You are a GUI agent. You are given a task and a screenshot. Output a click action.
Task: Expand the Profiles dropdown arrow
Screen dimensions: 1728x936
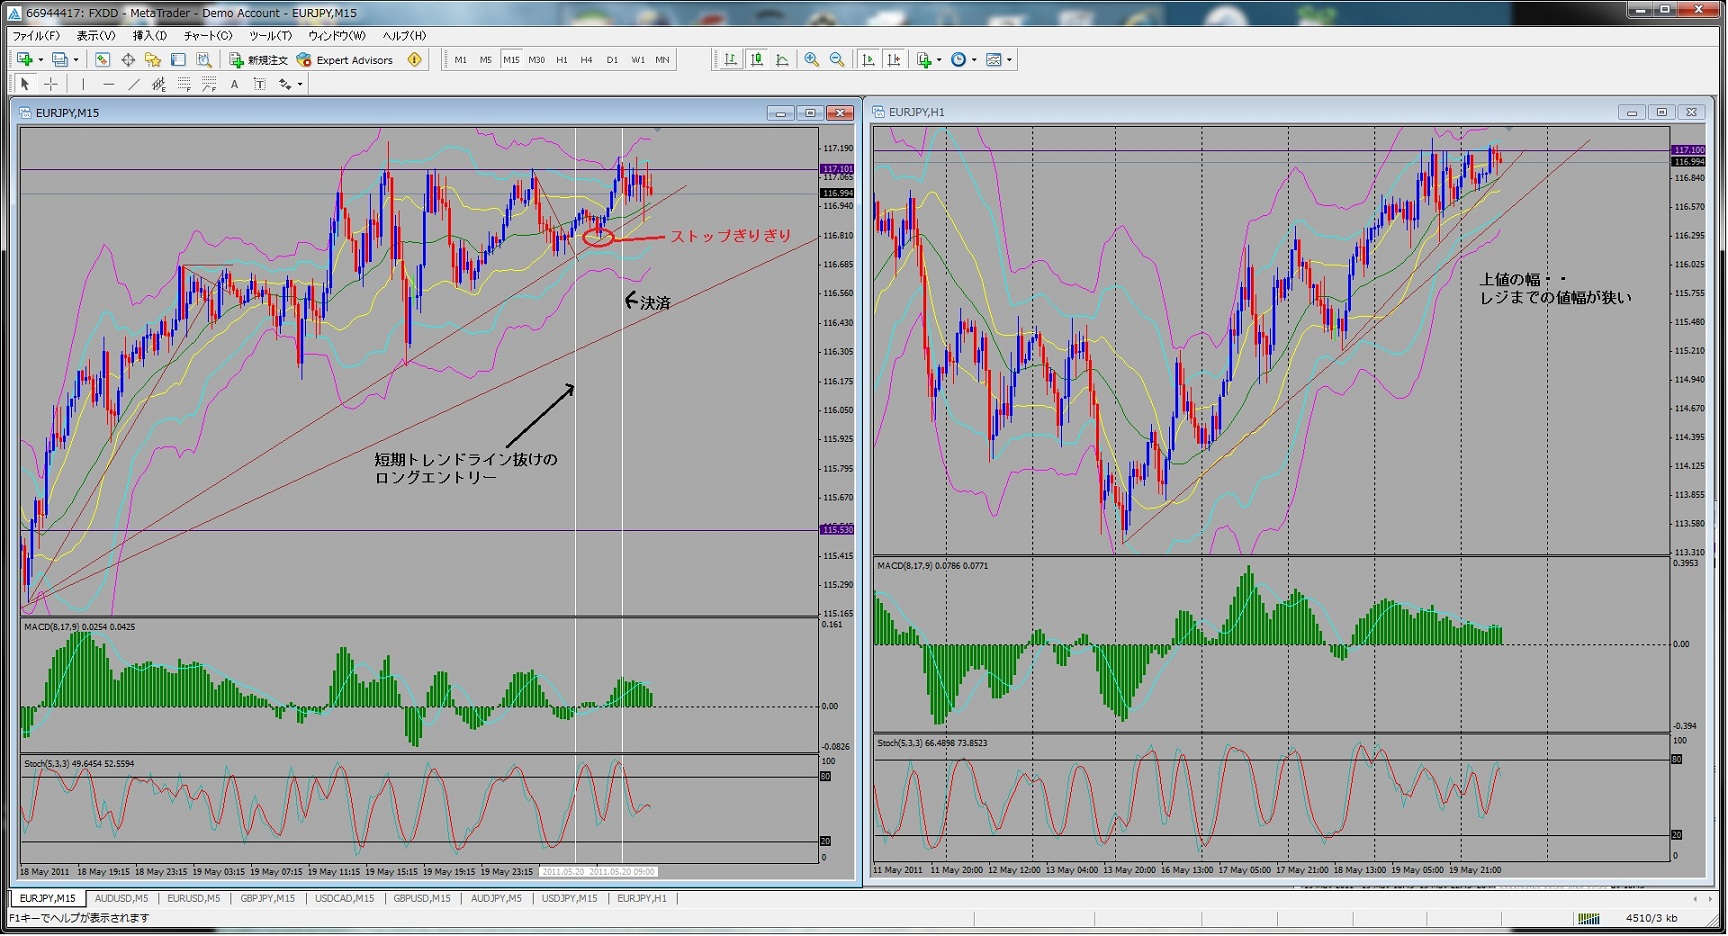click(75, 60)
